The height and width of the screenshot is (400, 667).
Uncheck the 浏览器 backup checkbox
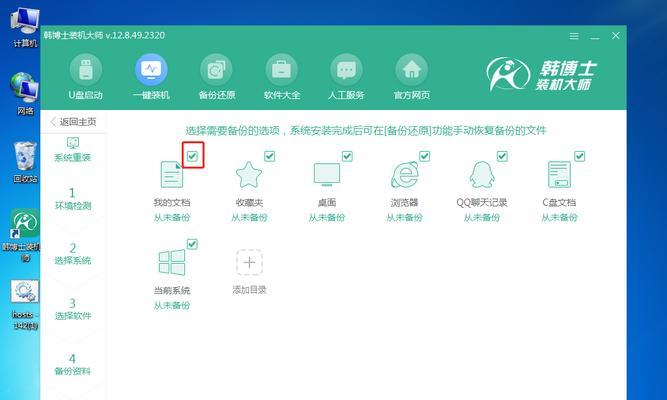pos(425,156)
